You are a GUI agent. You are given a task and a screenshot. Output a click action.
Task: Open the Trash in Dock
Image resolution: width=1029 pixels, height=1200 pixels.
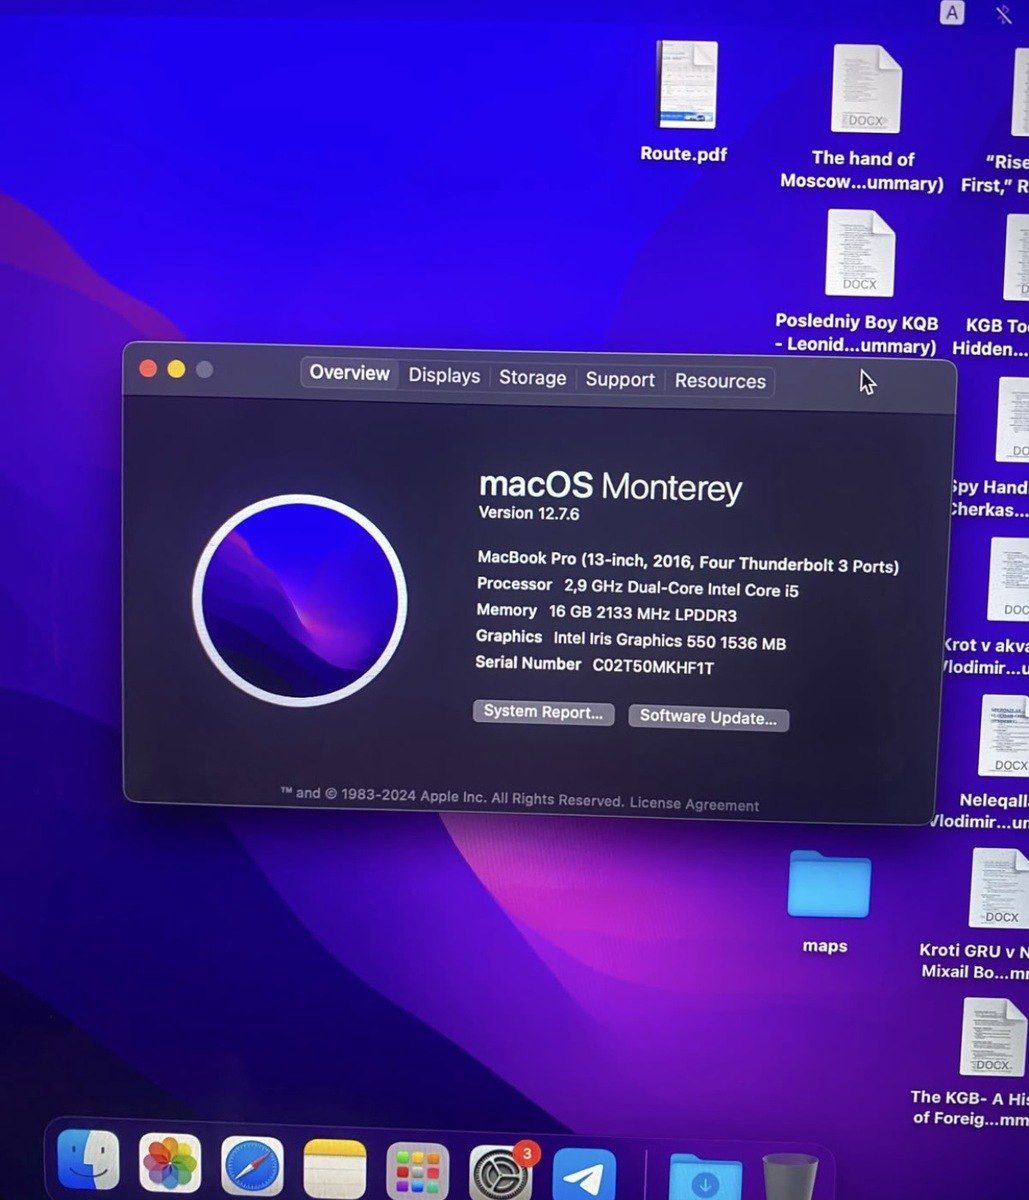789,1177
